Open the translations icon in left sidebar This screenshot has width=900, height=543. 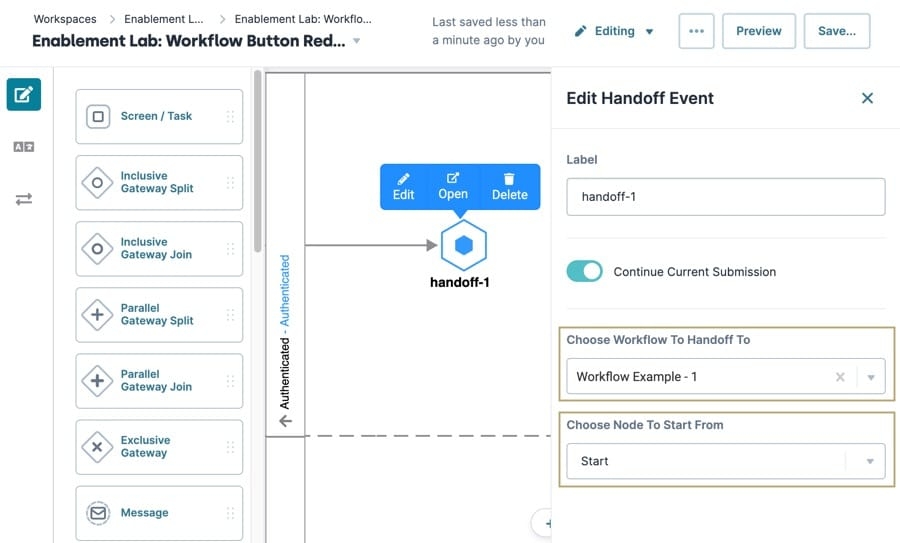coord(24,147)
